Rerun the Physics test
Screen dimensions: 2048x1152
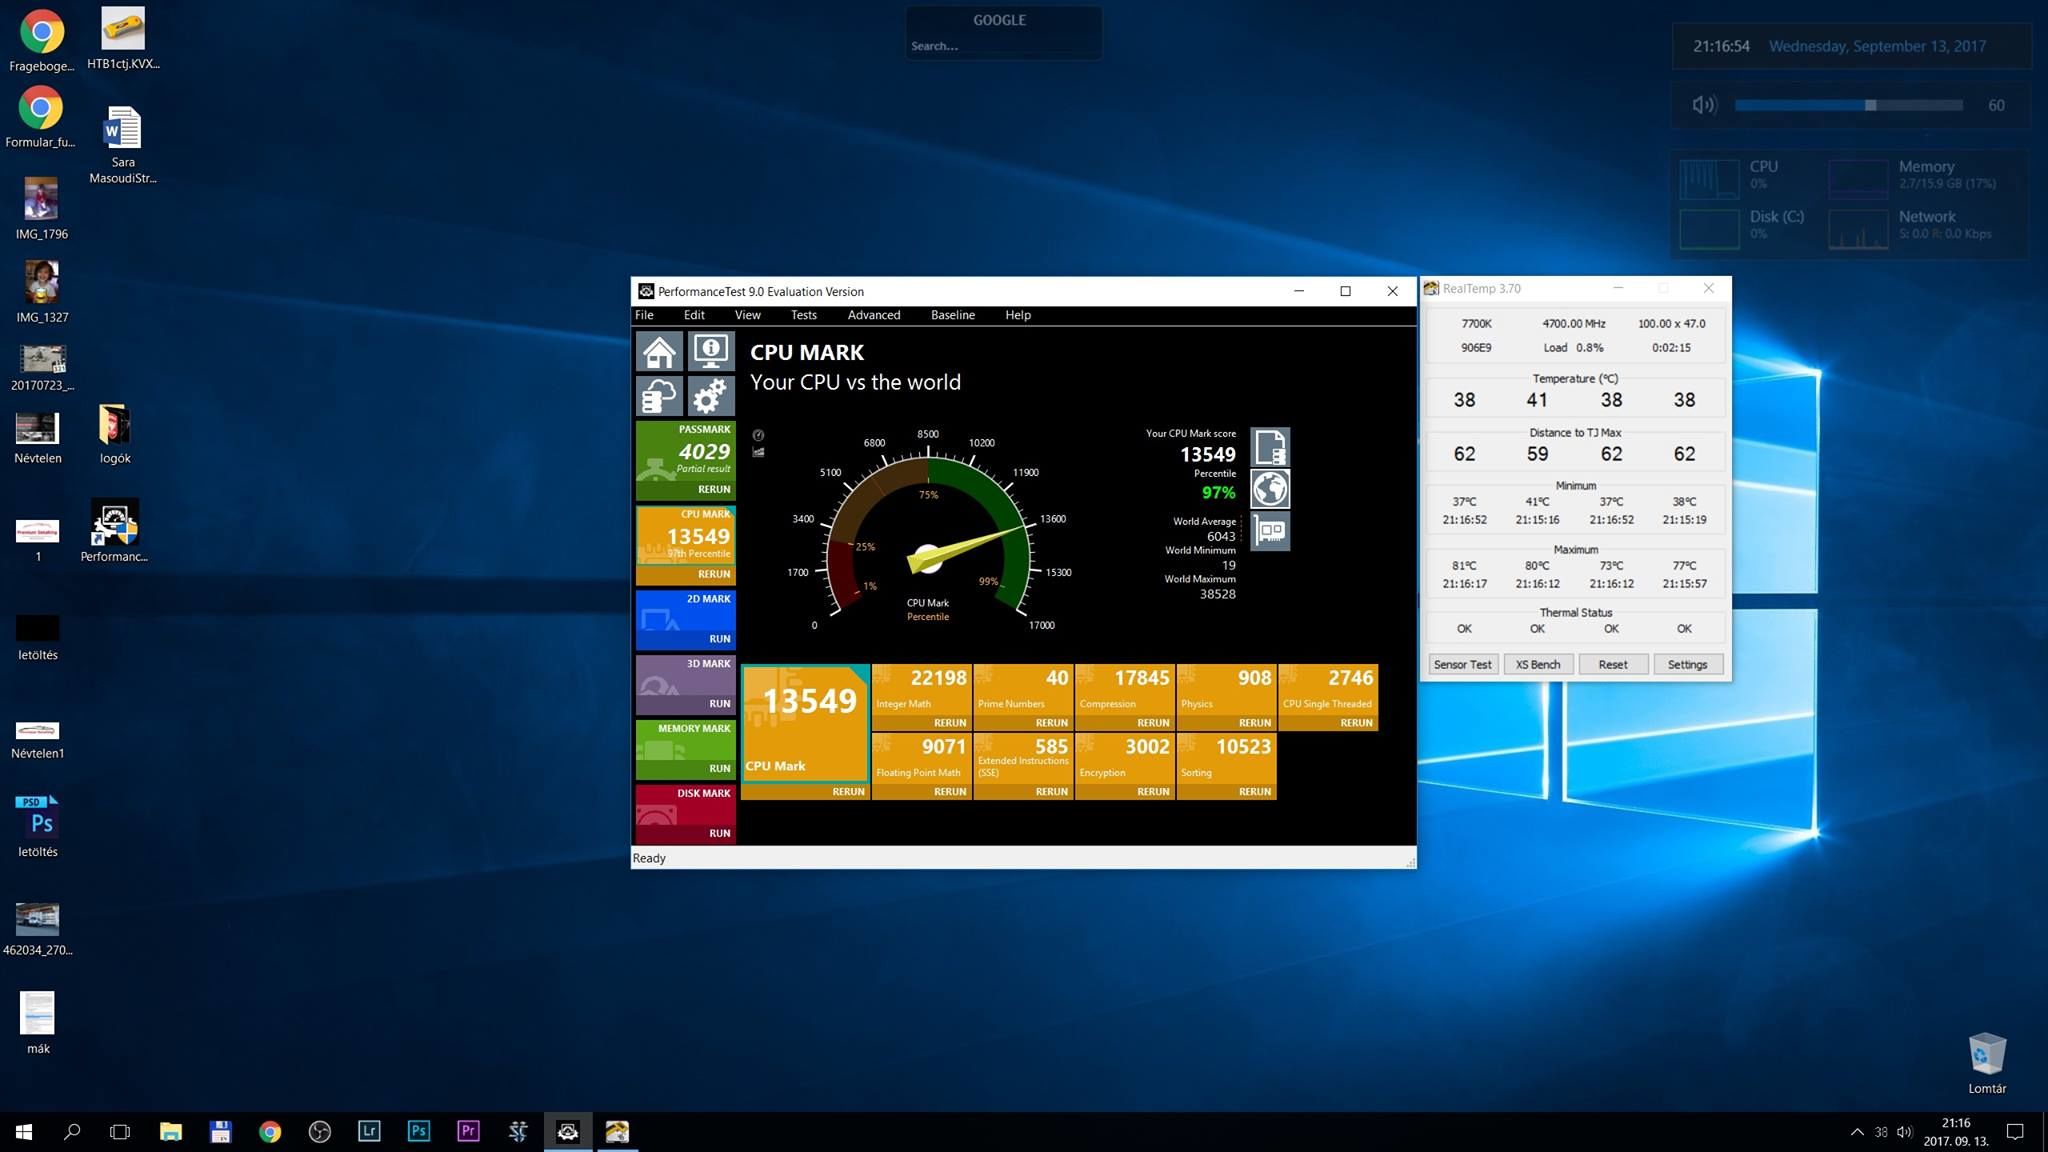pyautogui.click(x=1254, y=722)
